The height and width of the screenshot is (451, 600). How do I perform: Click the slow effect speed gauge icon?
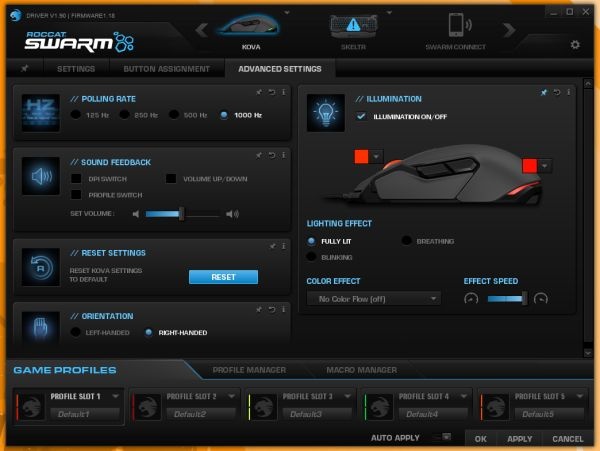tap(471, 299)
